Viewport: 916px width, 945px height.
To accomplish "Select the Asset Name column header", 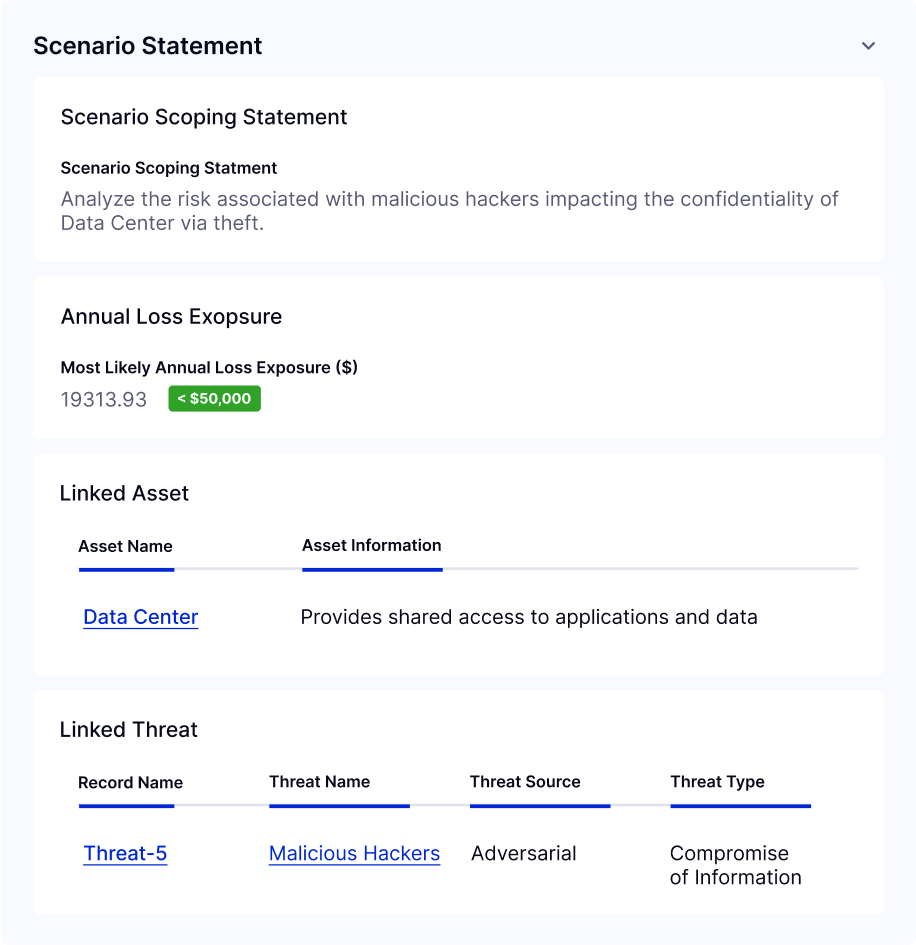I will click(125, 546).
